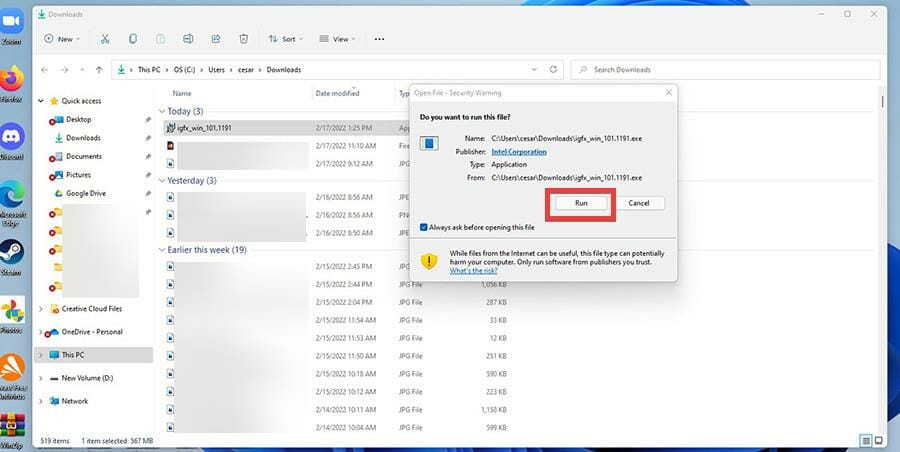Open the New dropdown menu
The width and height of the screenshot is (900, 452).
tap(63, 39)
